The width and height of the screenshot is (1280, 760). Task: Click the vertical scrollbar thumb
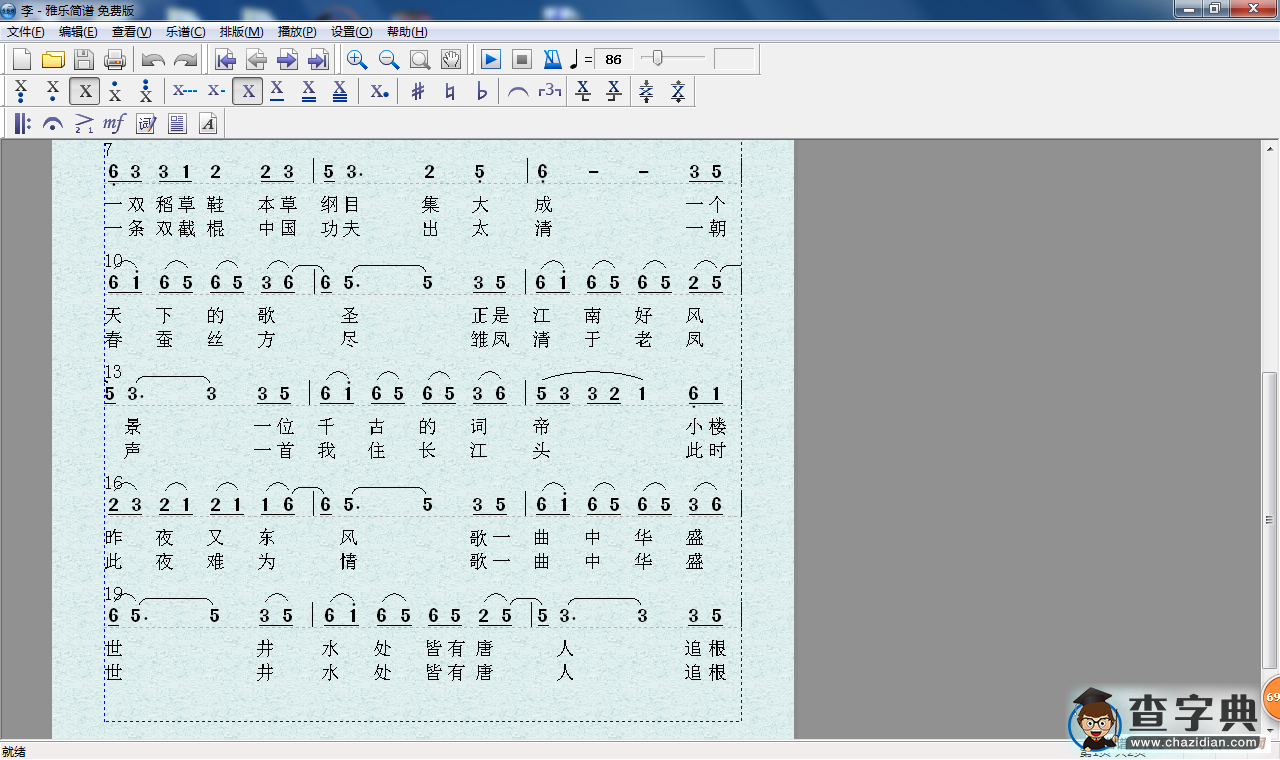point(1270,520)
